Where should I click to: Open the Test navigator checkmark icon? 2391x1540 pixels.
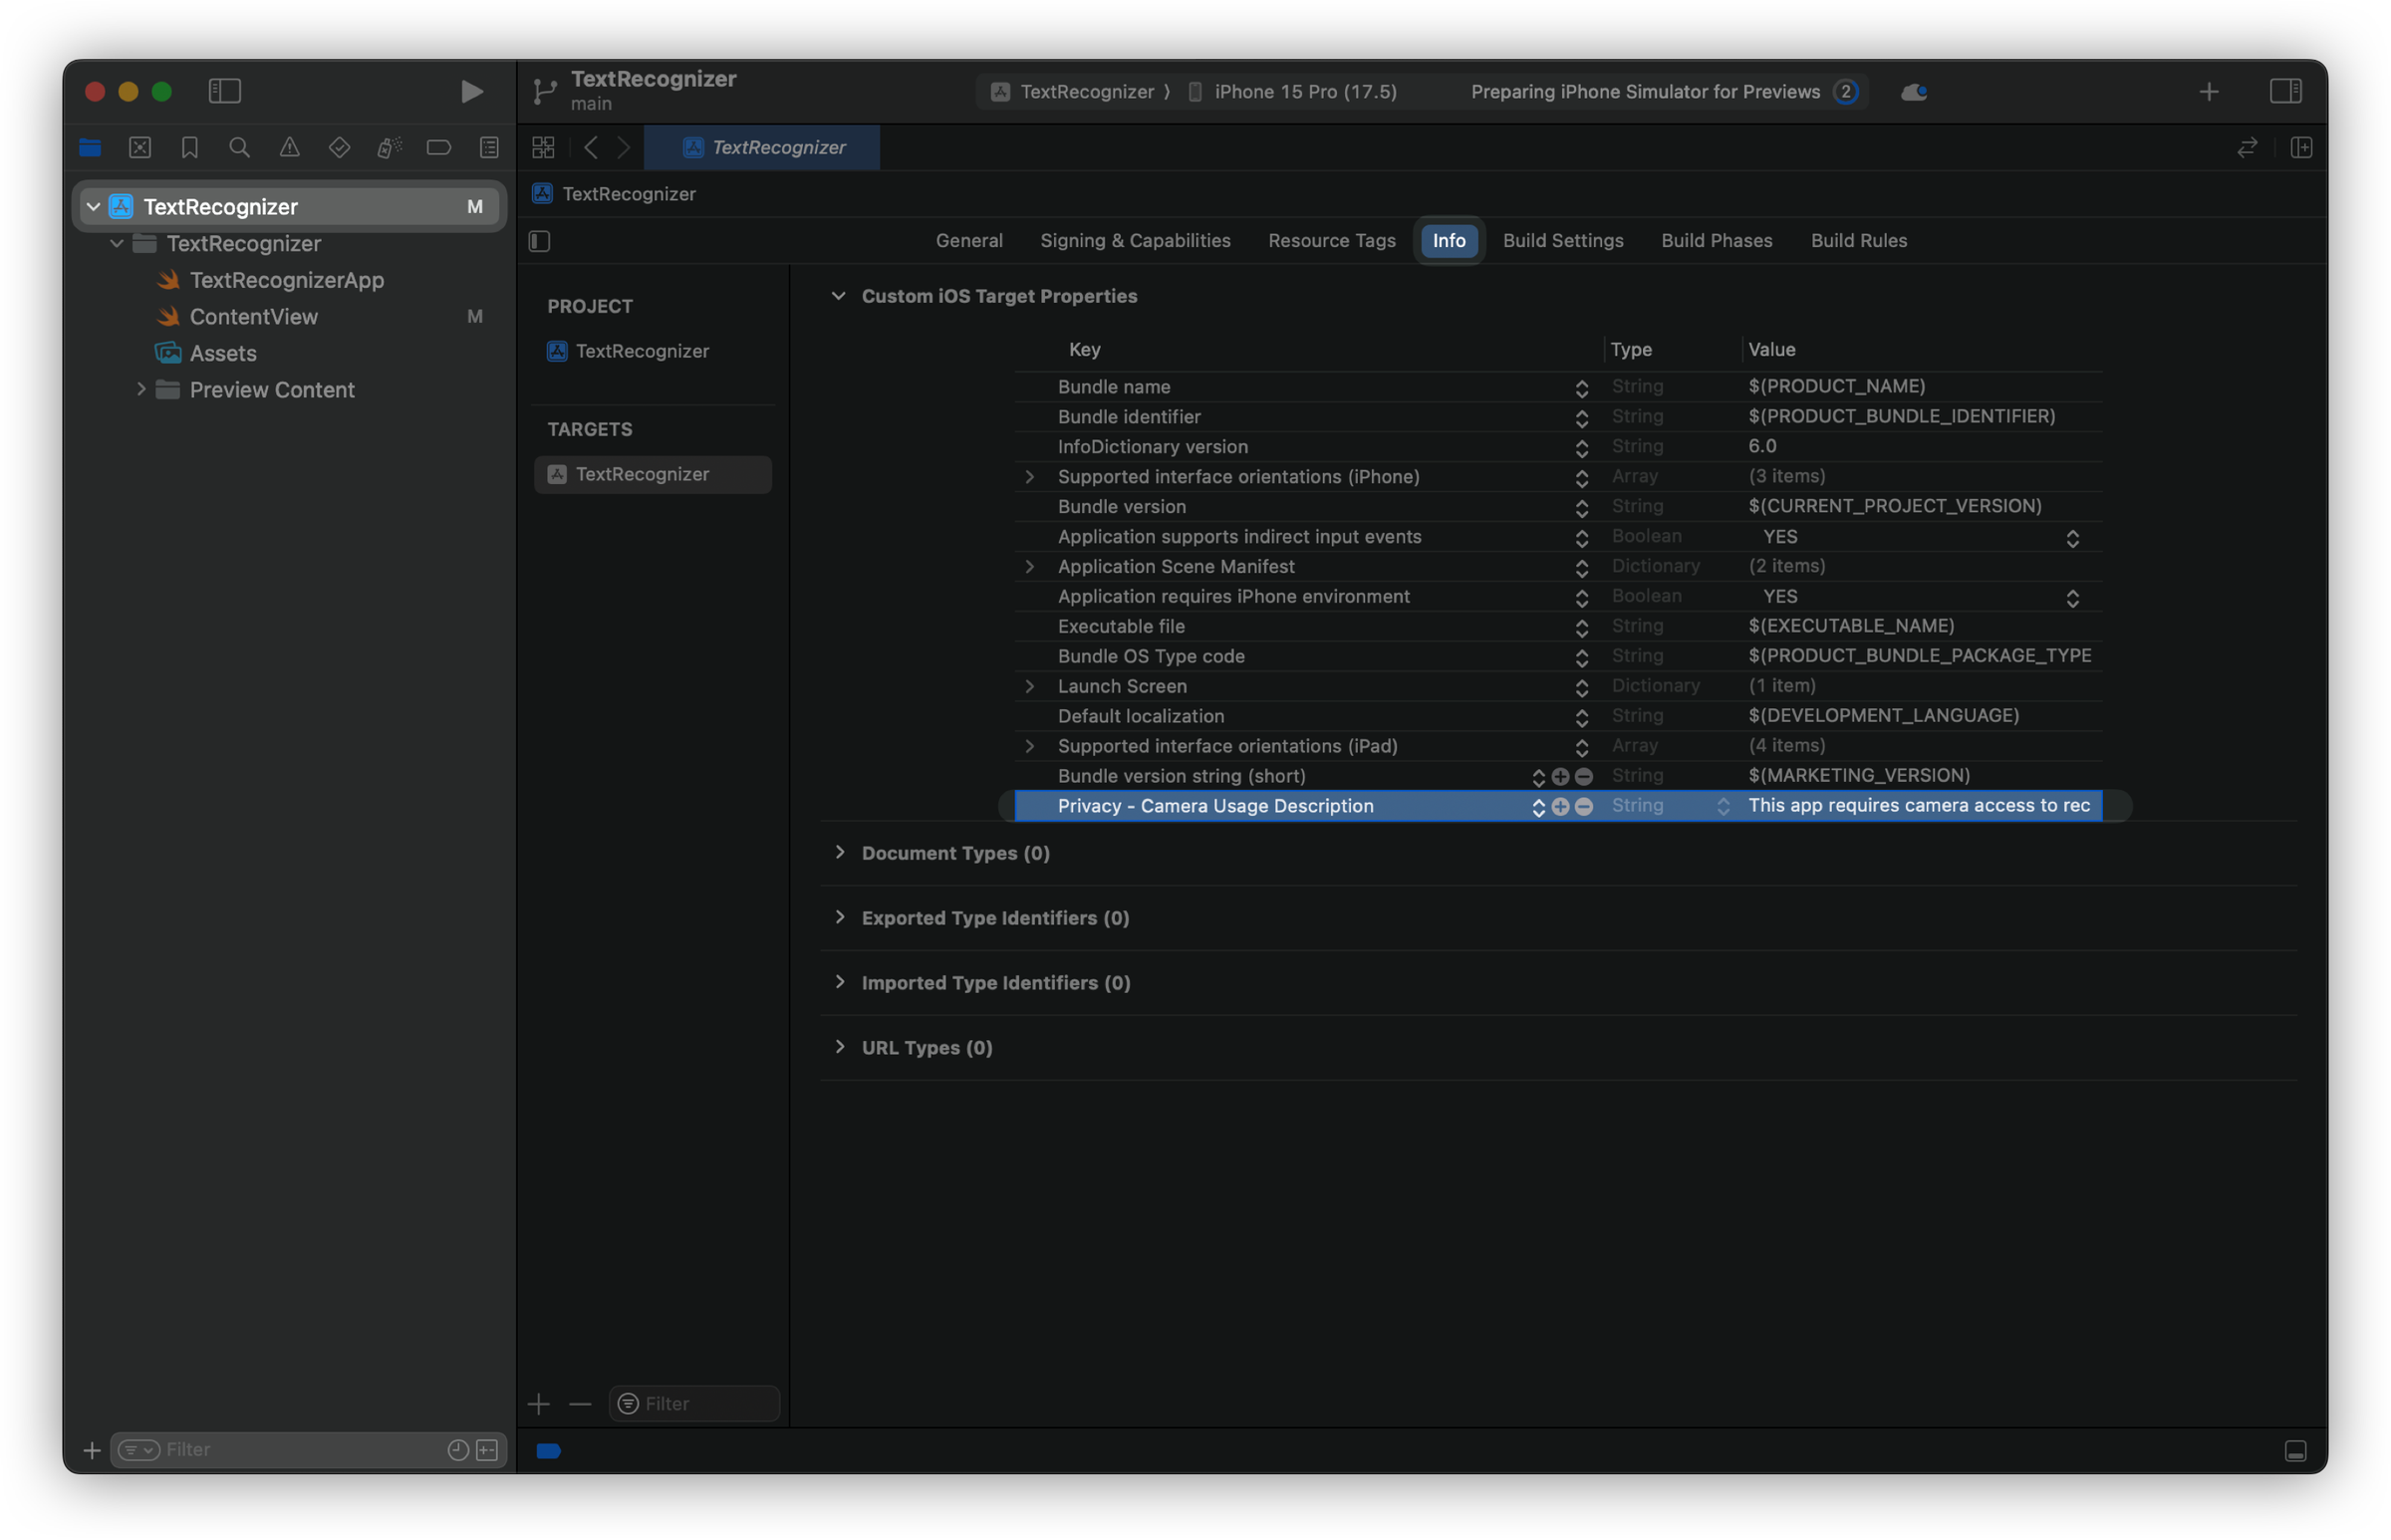[x=339, y=147]
